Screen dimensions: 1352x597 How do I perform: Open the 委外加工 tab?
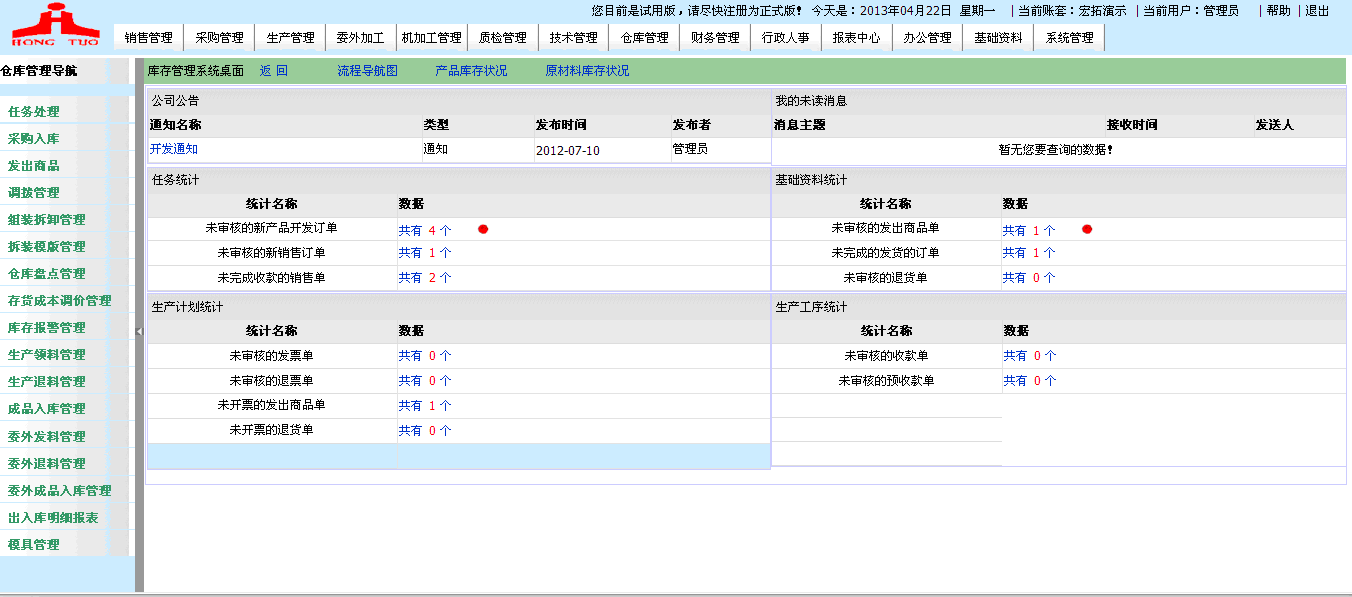coord(360,38)
